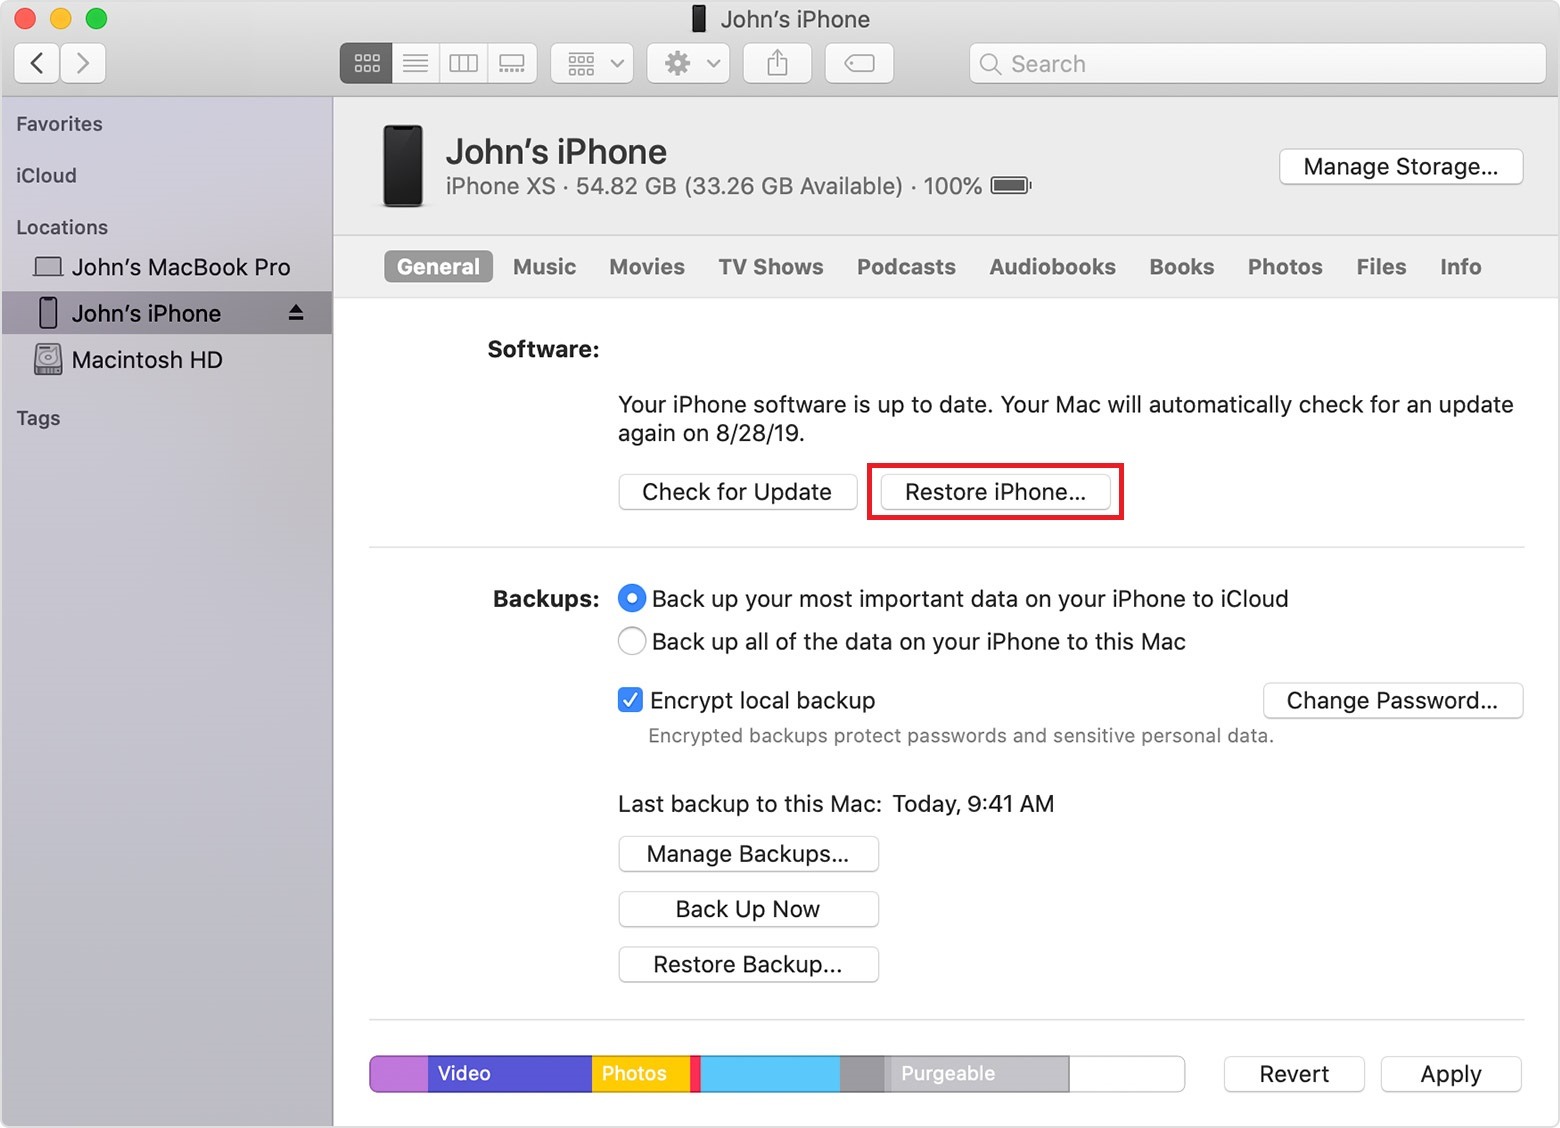The height and width of the screenshot is (1128, 1560).
Task: Click the Restore iPhone button
Action: pos(995,492)
